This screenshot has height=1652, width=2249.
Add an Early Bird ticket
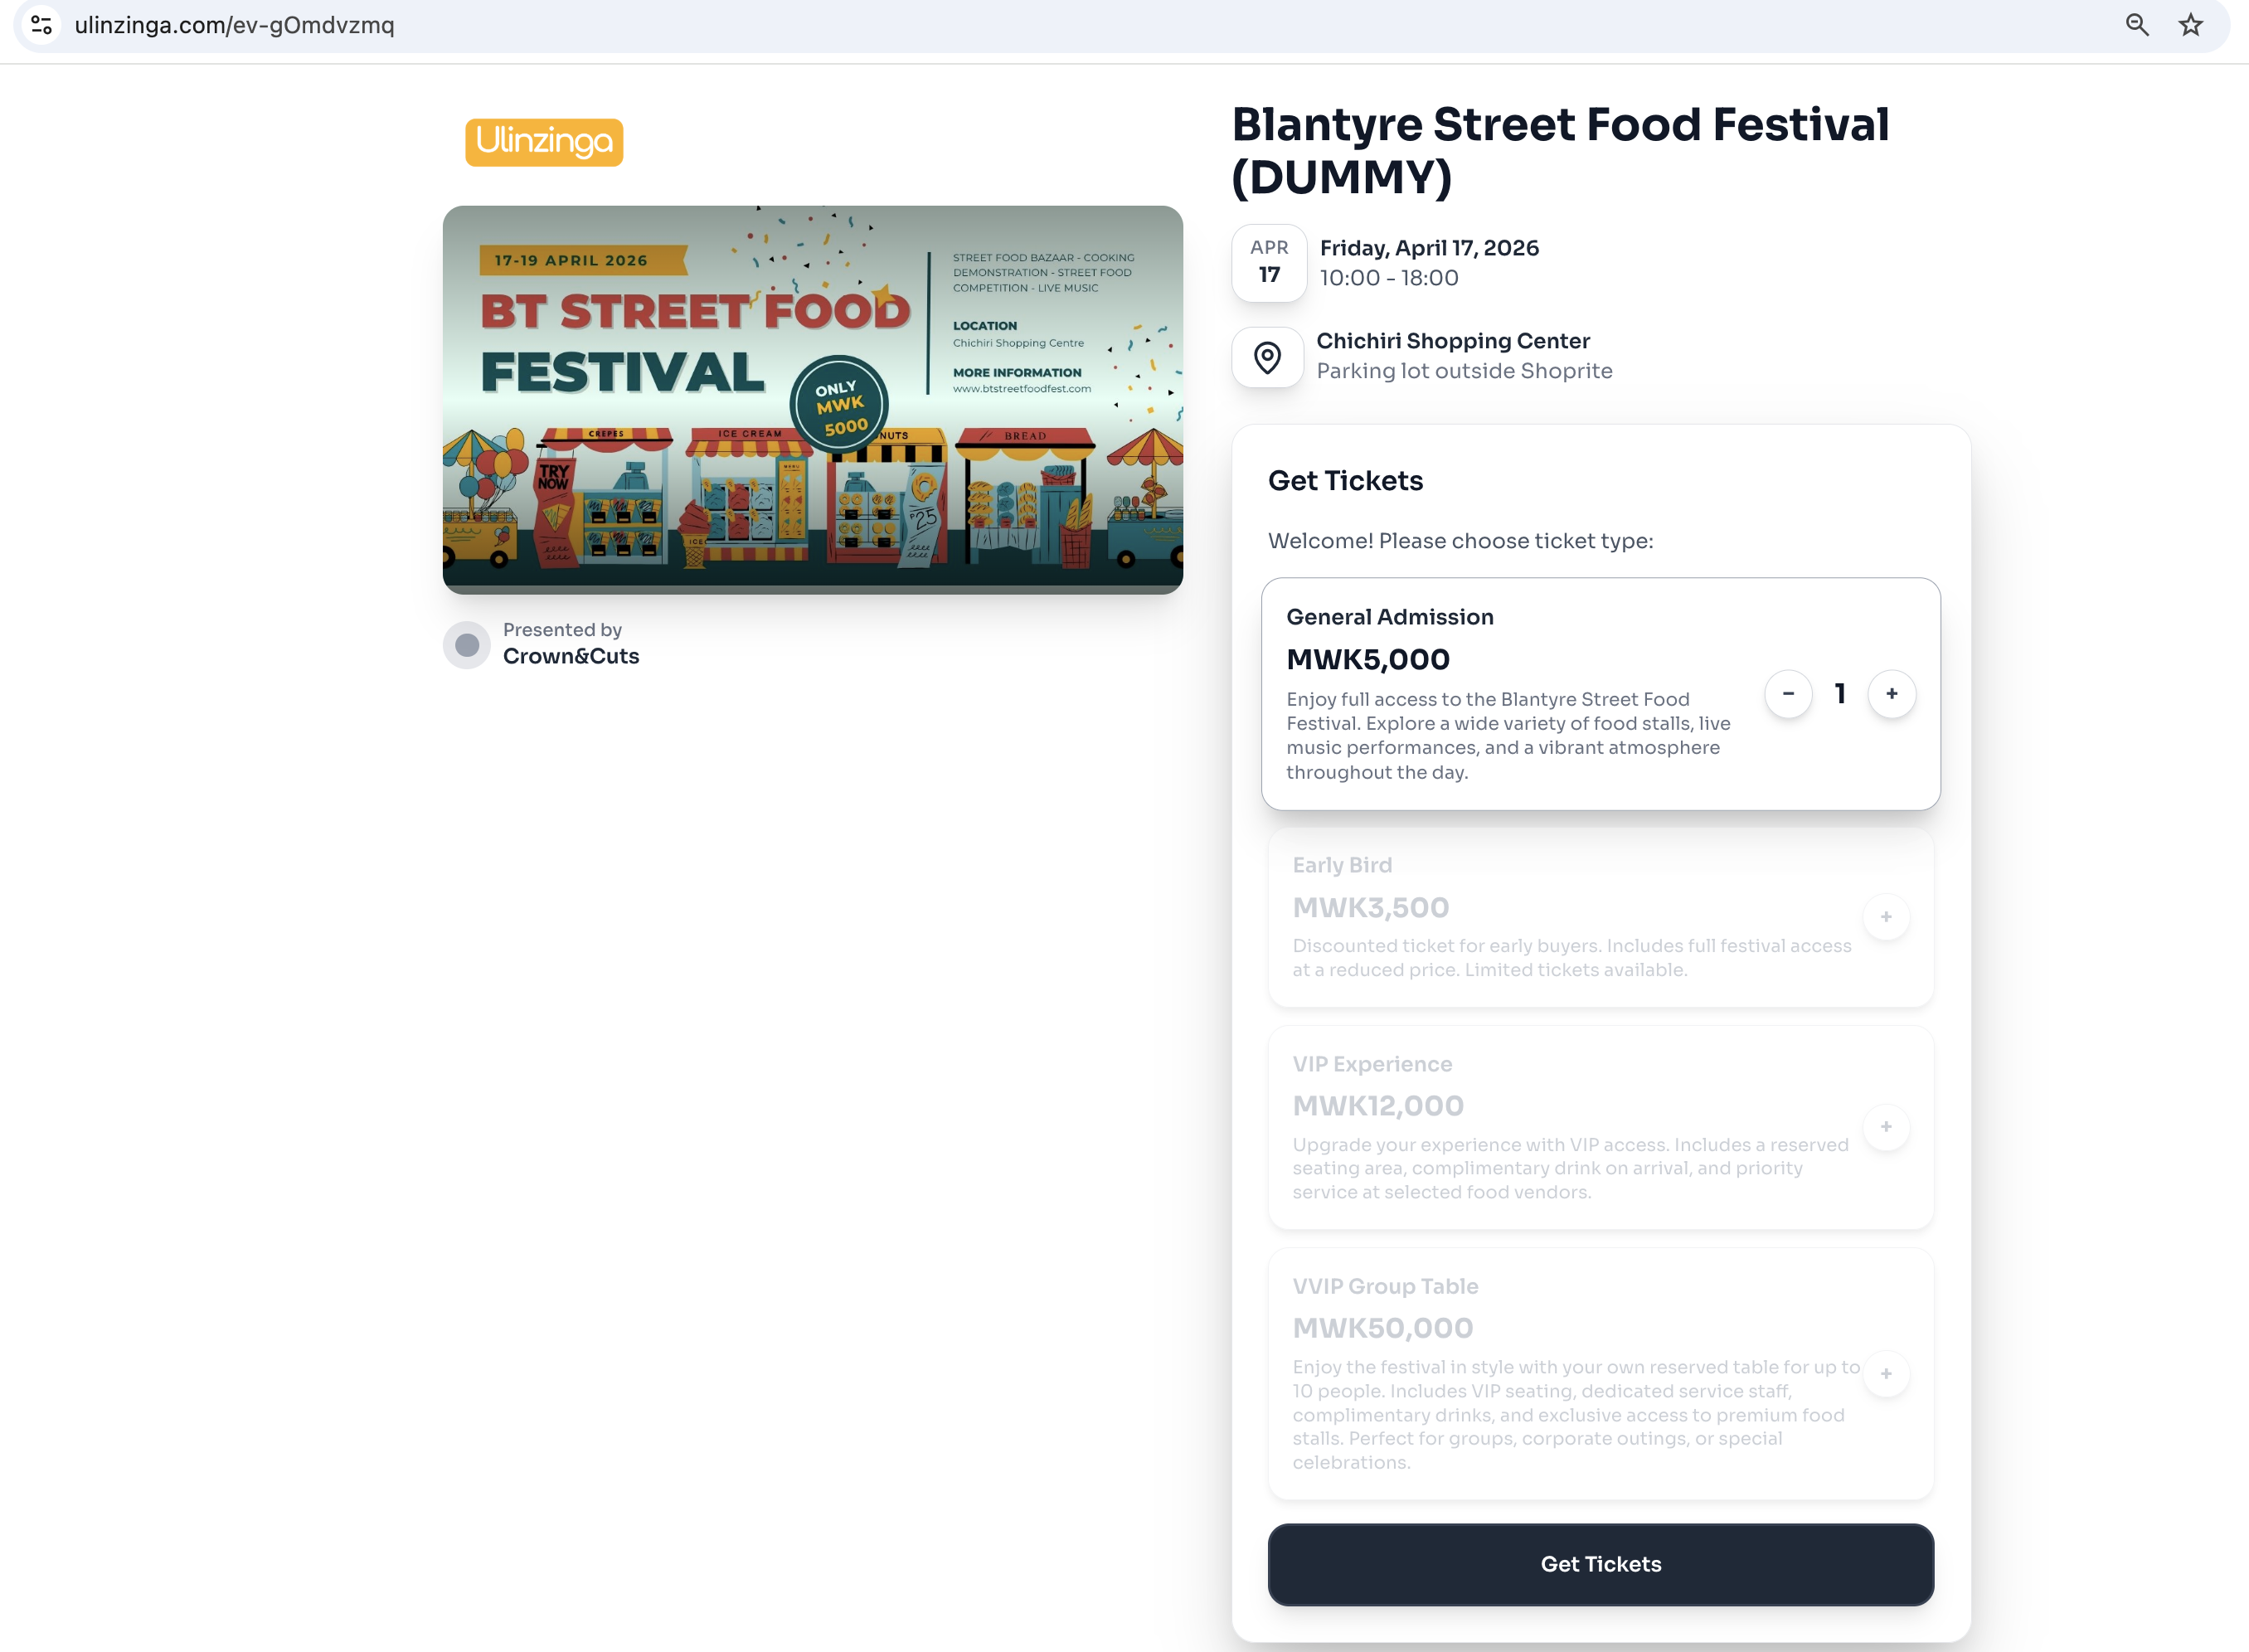pyautogui.click(x=1886, y=917)
